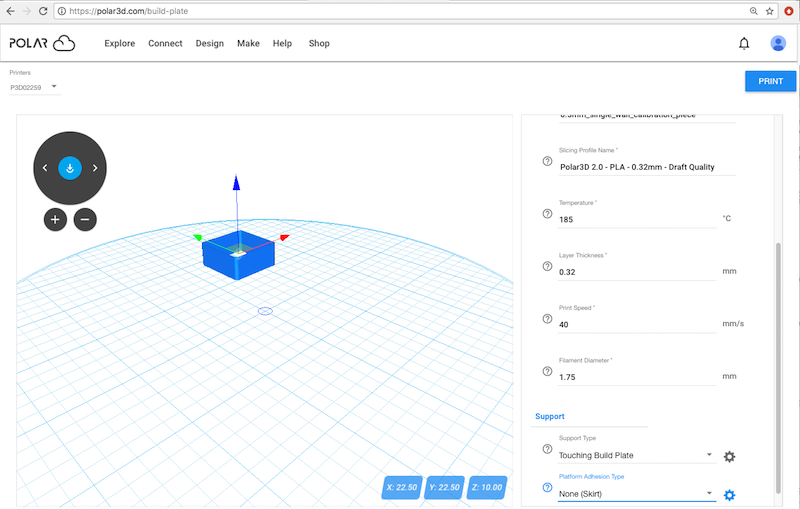This screenshot has height=509, width=800.
Task: Click the PRINT button
Action: (770, 81)
